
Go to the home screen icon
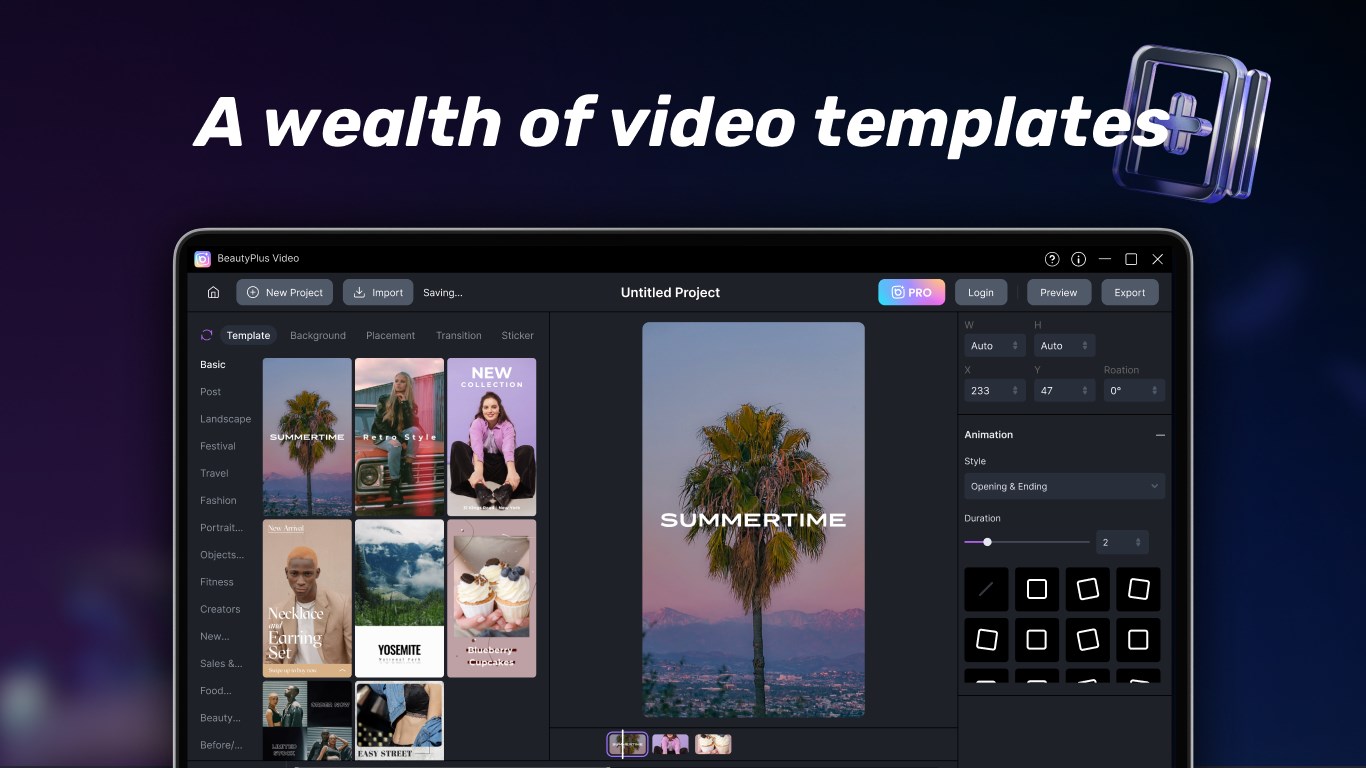coord(213,292)
